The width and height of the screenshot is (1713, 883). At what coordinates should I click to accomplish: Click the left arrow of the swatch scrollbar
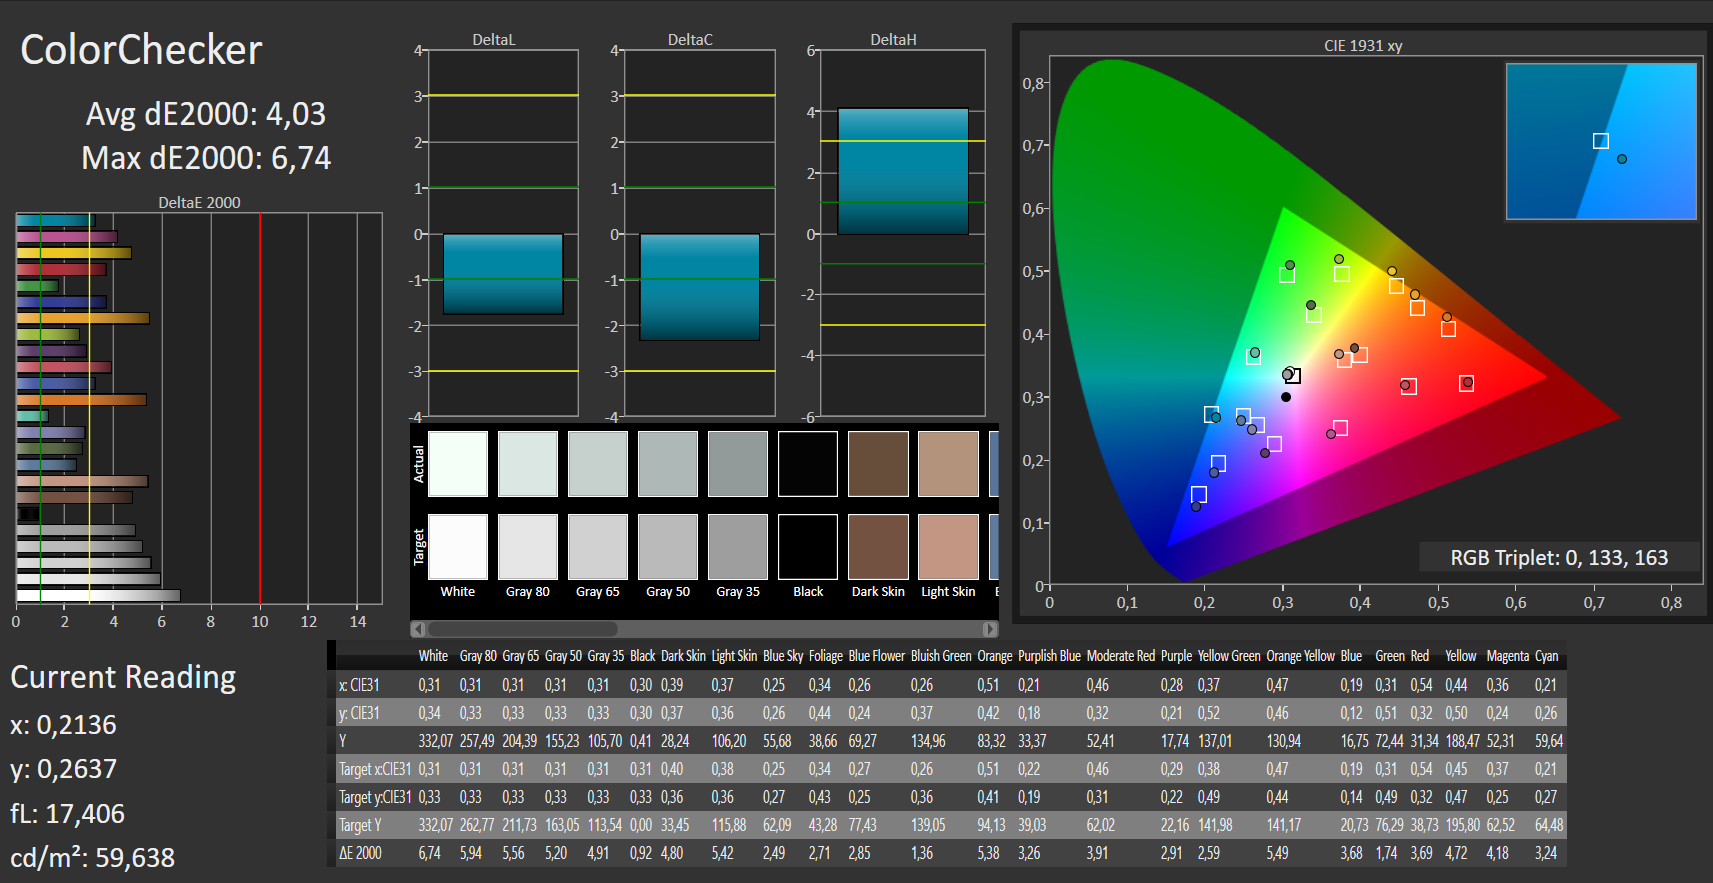418,629
